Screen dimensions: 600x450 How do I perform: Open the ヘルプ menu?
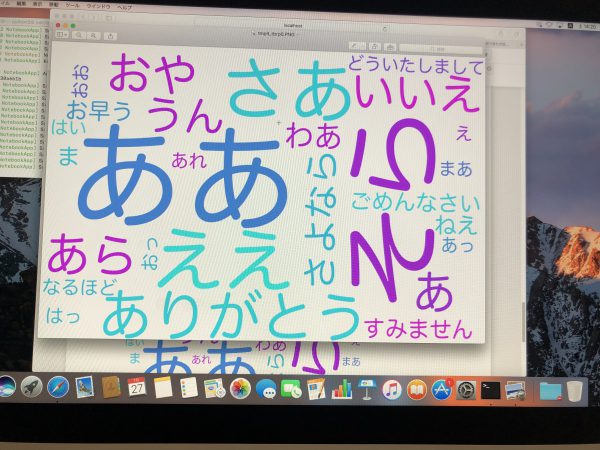click(x=125, y=7)
